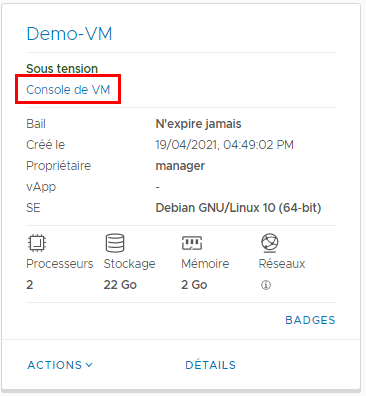Select the Sous tension status text

[x=62, y=69]
